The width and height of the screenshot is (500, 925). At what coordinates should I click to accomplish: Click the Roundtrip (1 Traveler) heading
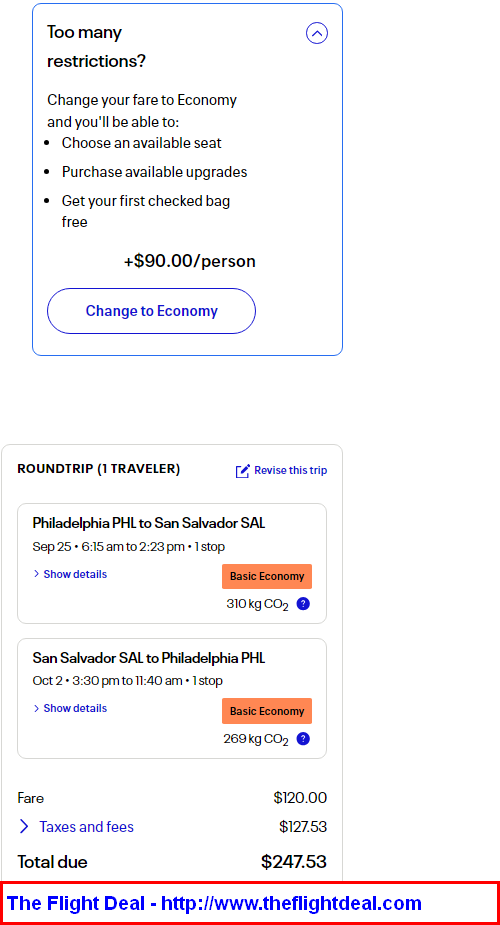coord(98,469)
